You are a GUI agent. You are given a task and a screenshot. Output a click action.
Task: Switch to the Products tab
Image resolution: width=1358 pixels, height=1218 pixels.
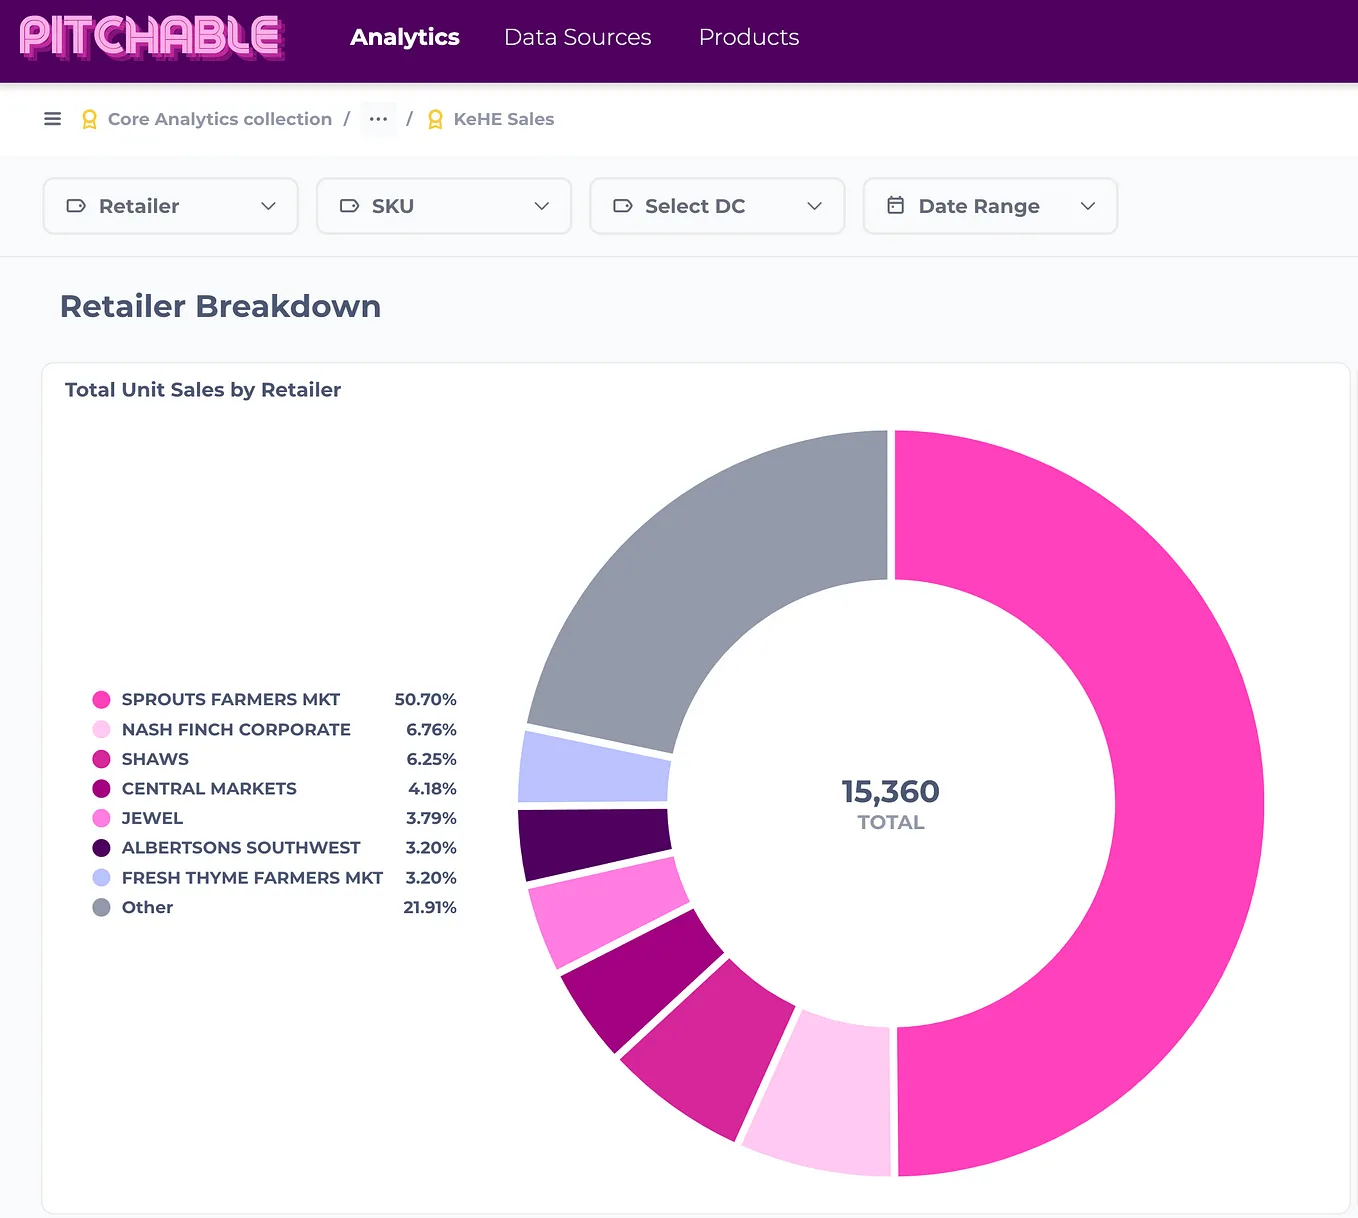[749, 37]
